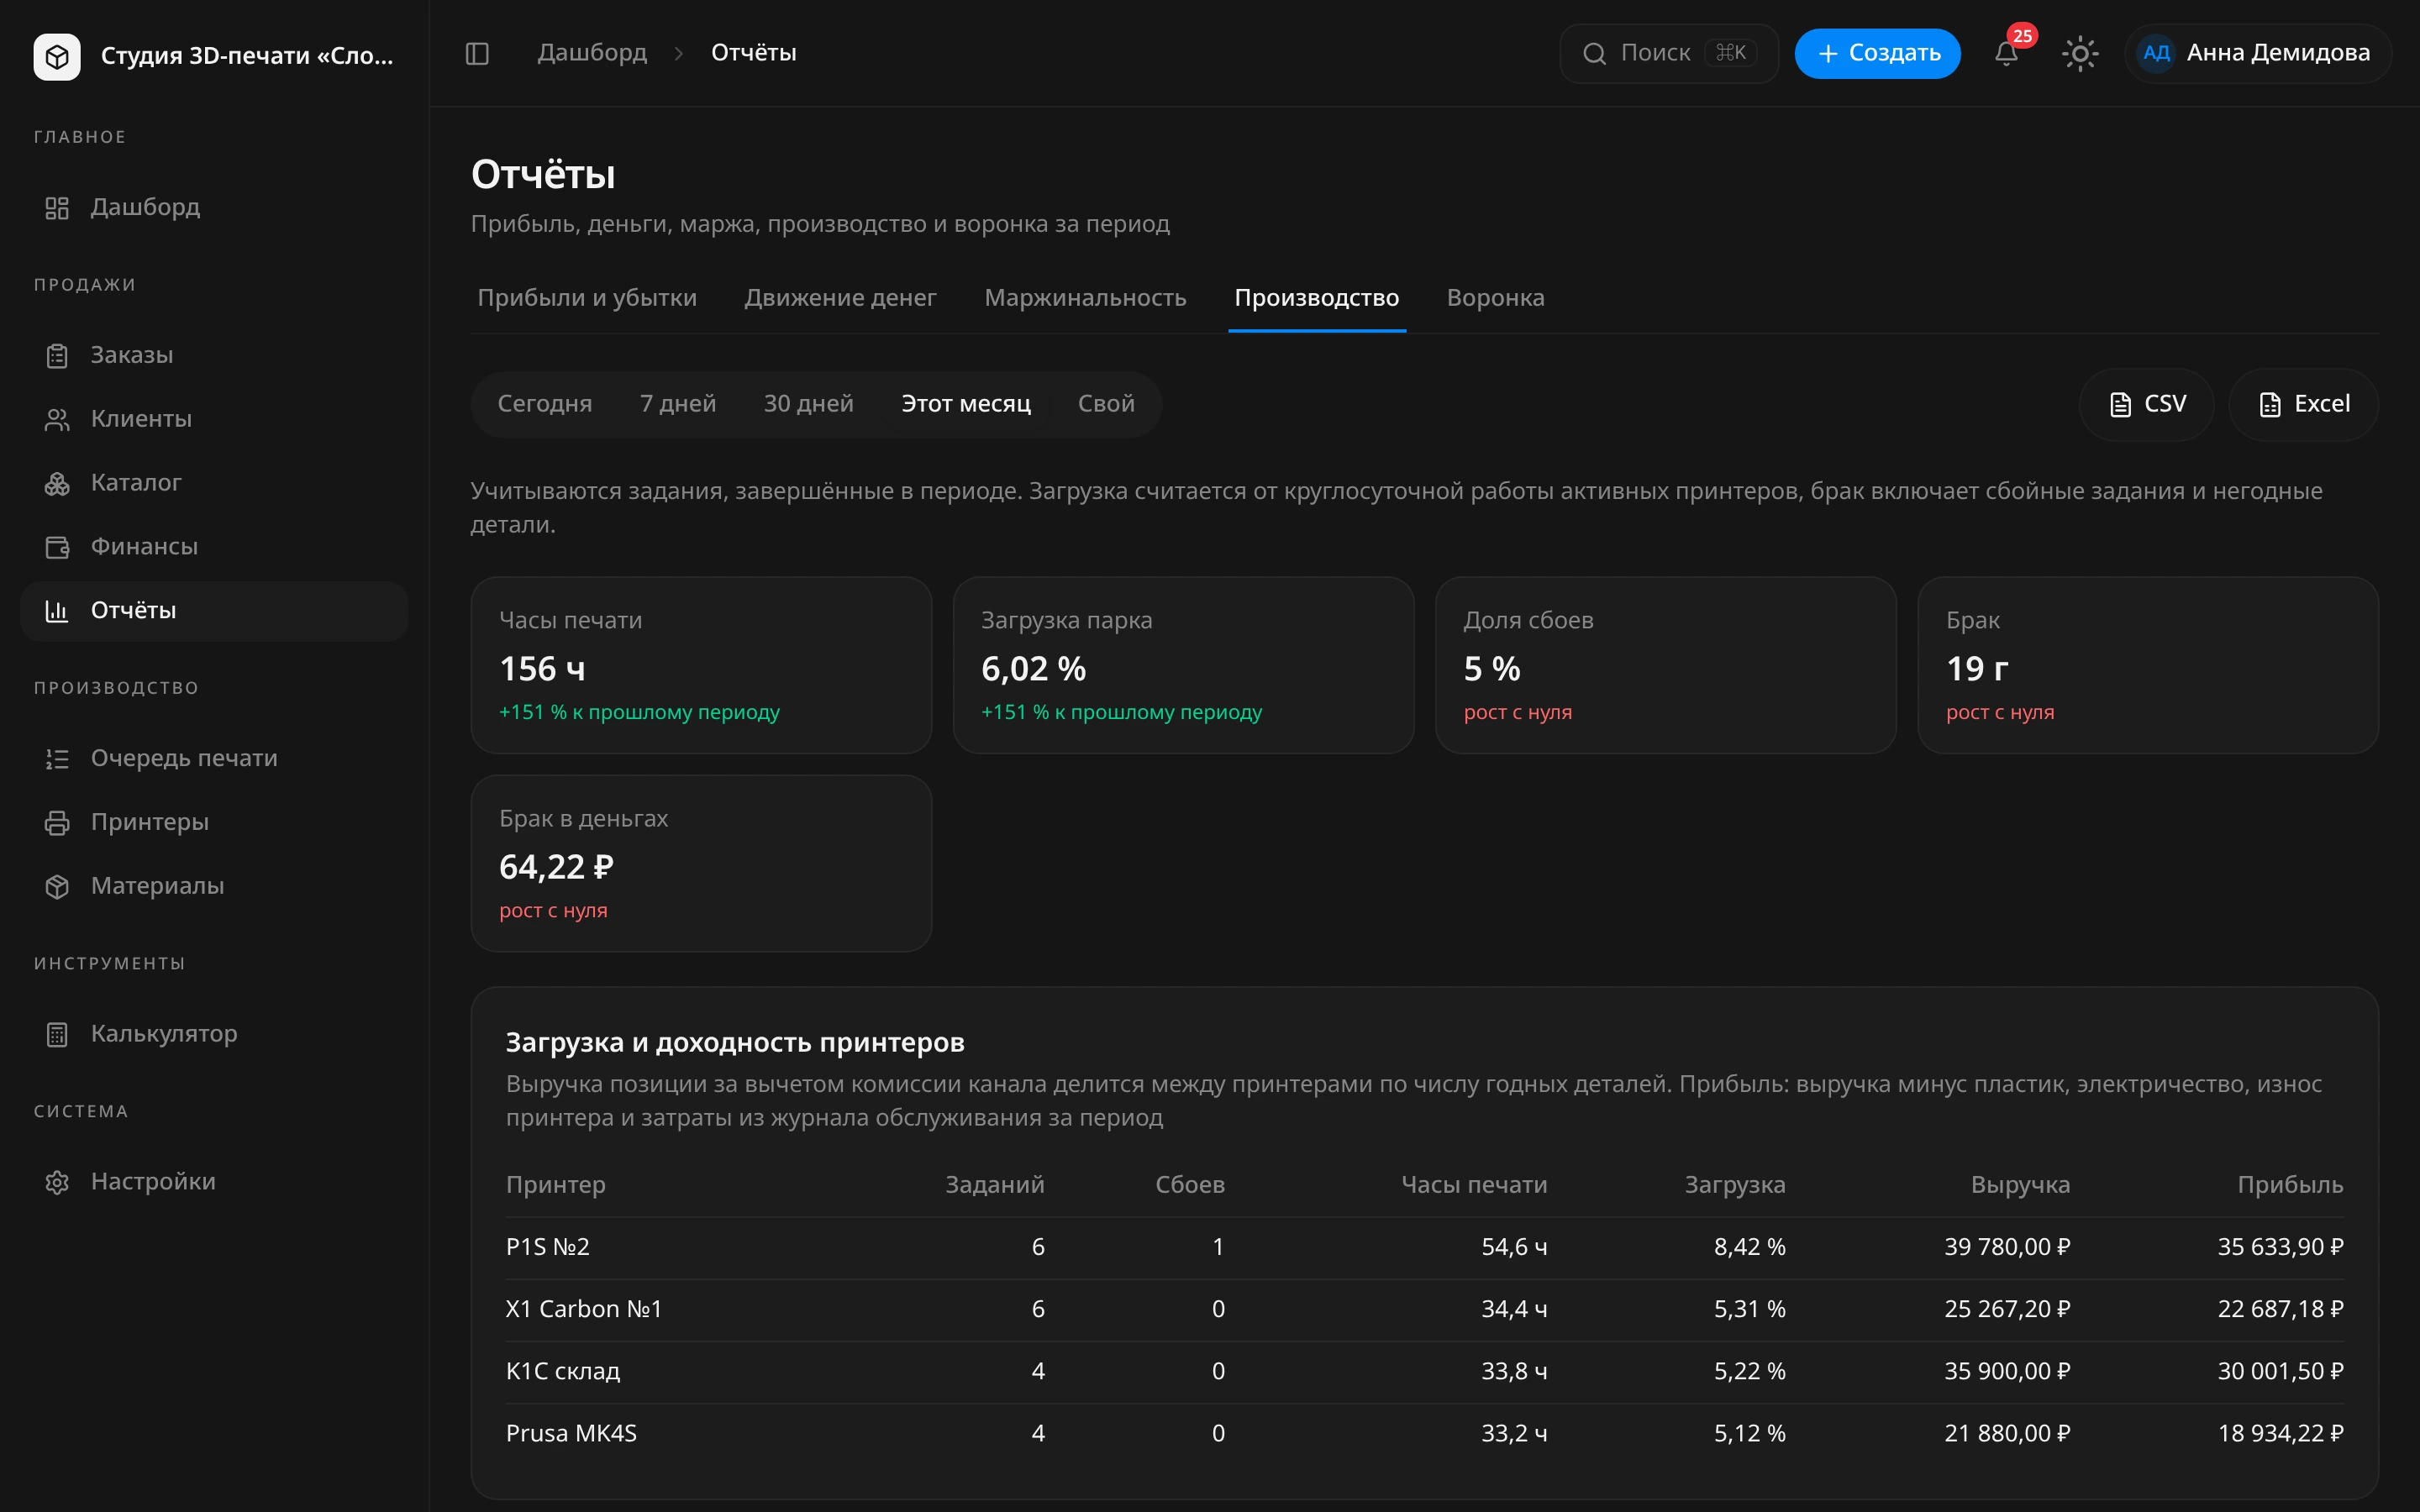Switch to Движение денег tab
Viewport: 2420px width, 1512px height.
click(x=840, y=298)
